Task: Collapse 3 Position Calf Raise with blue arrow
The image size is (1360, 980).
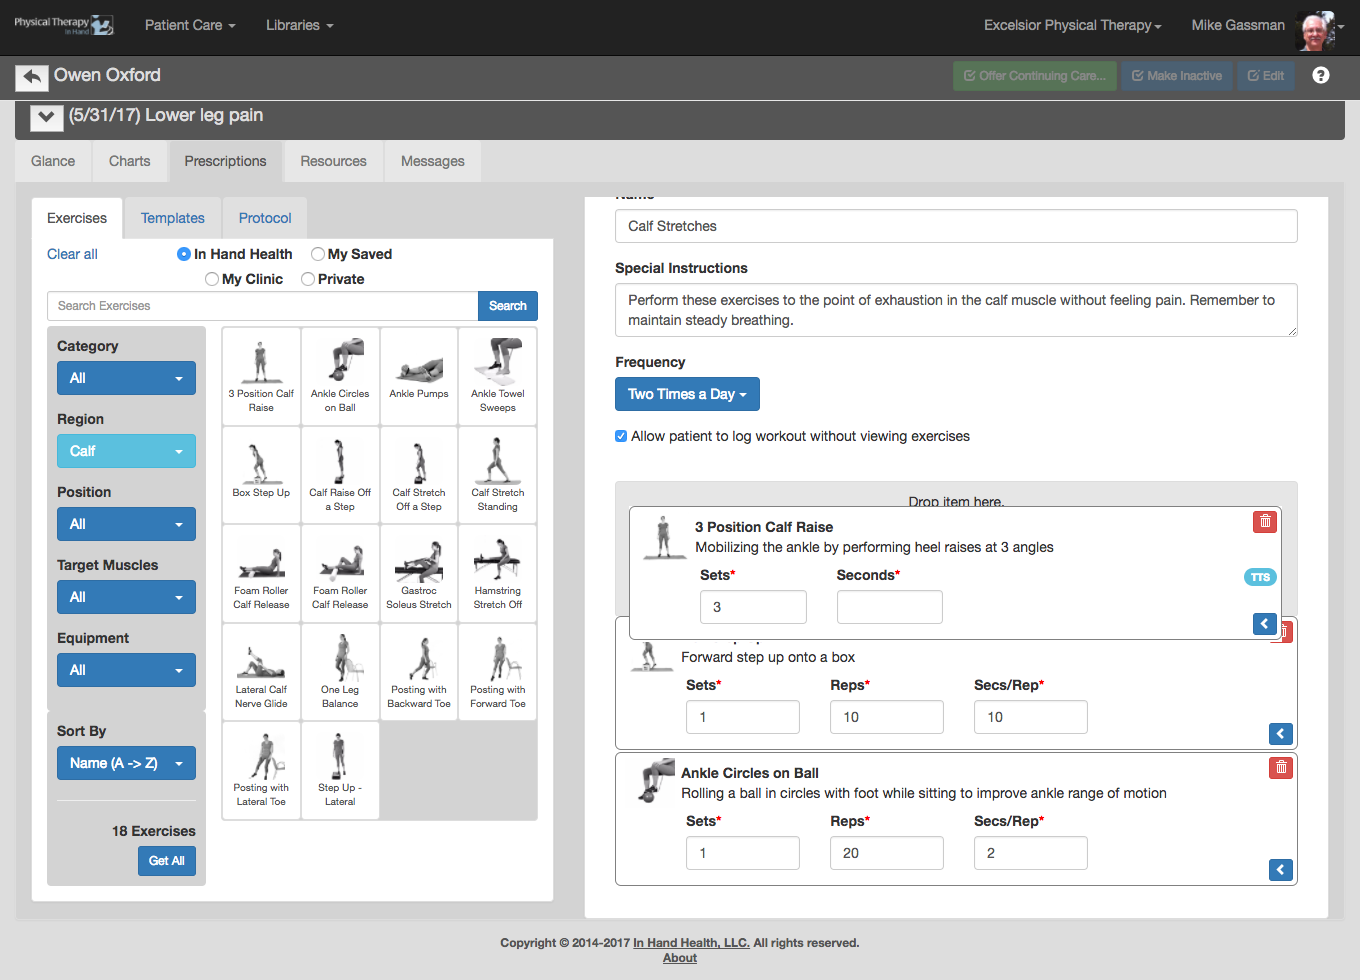Action: coord(1265,624)
